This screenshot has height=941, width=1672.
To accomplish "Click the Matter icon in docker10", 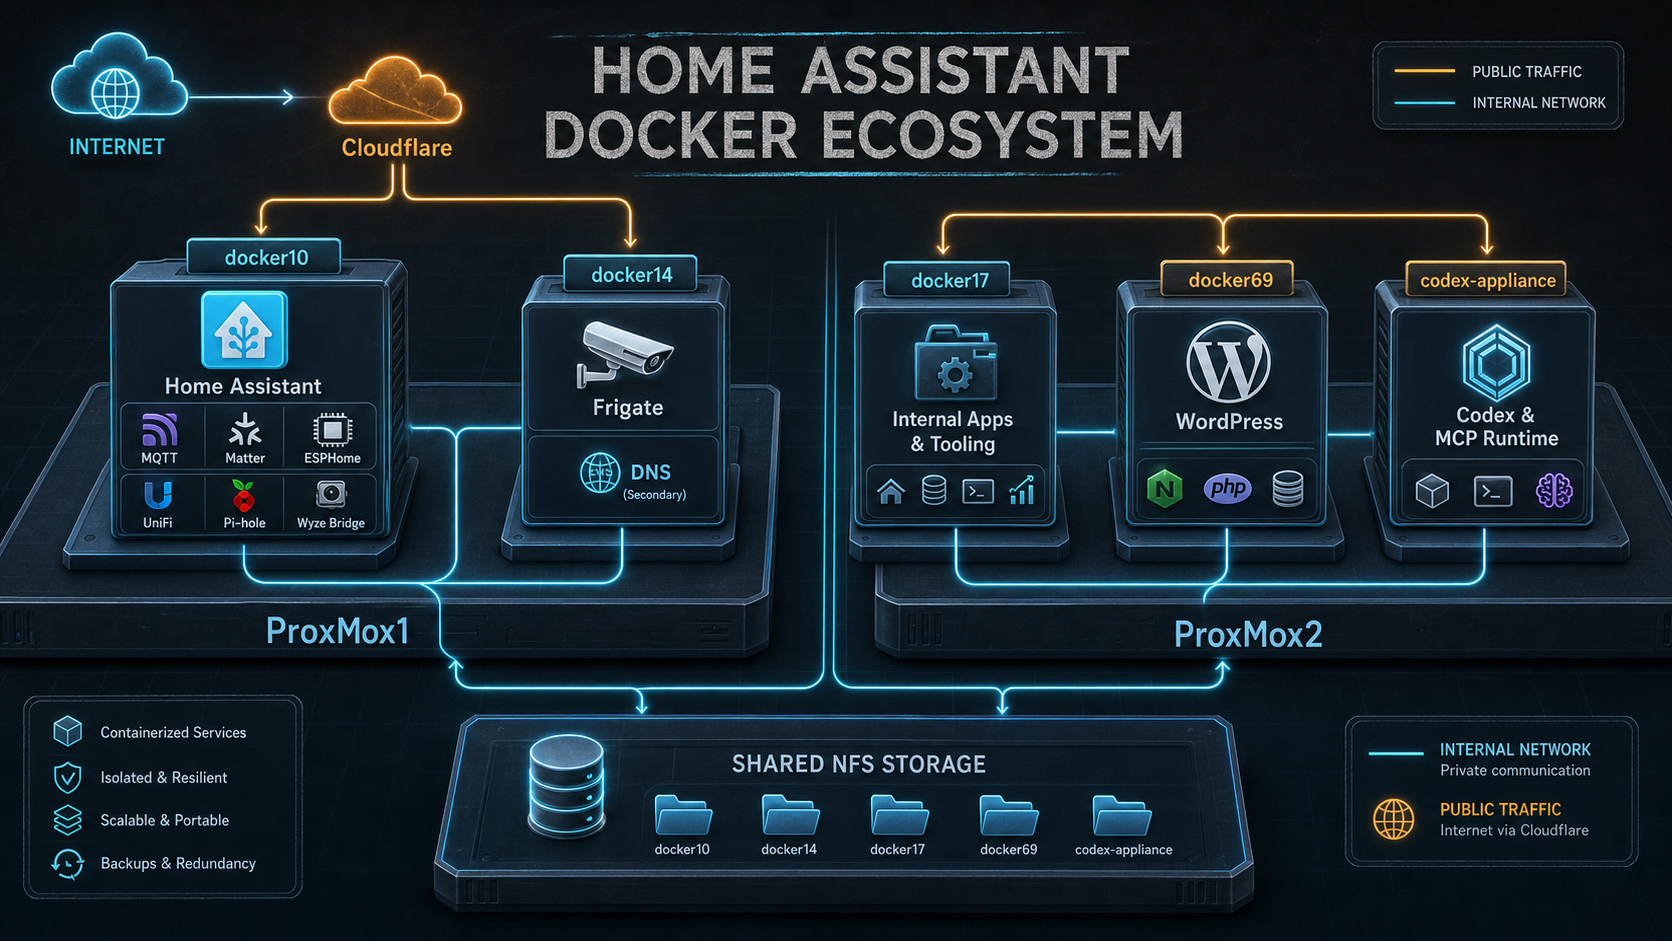I will 245,430.
